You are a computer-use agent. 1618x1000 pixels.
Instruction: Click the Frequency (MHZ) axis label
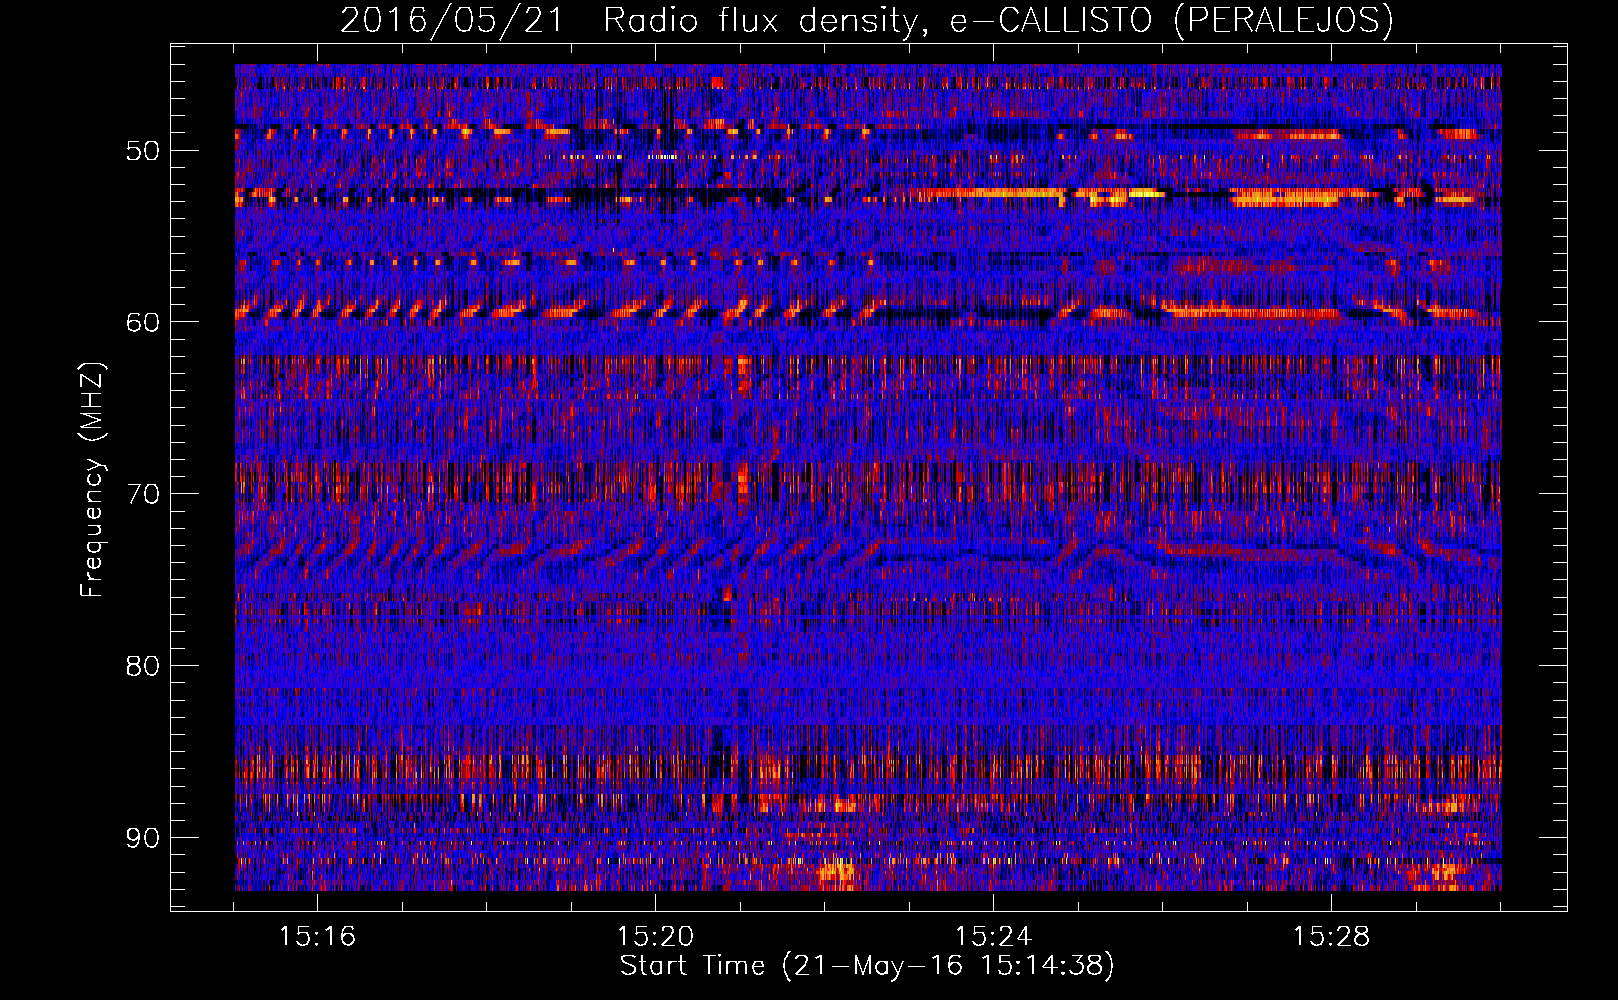click(x=92, y=480)
